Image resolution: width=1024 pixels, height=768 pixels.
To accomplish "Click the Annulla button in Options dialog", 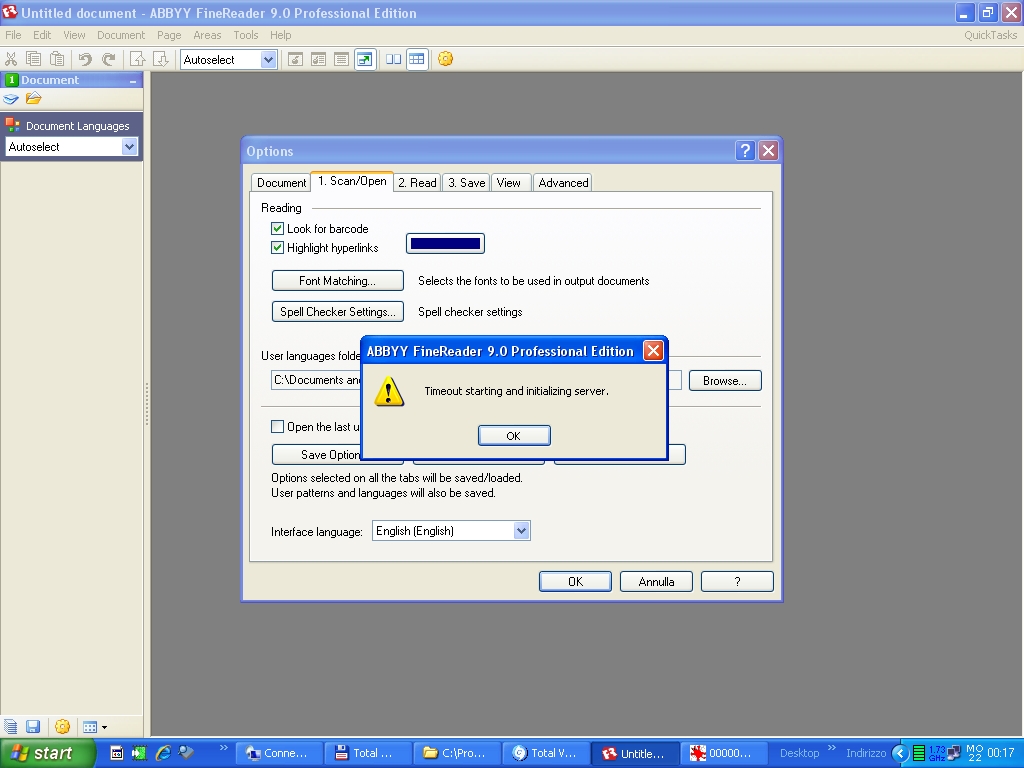I will point(656,581).
